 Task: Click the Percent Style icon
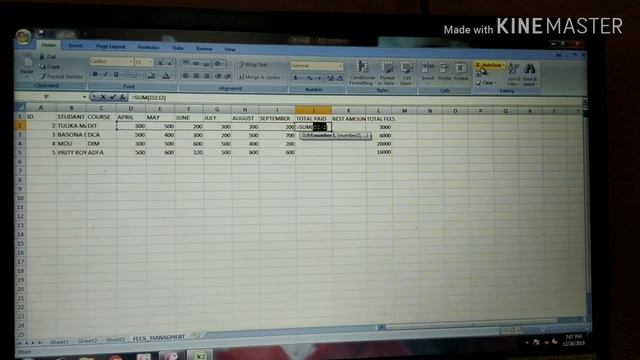click(x=309, y=78)
